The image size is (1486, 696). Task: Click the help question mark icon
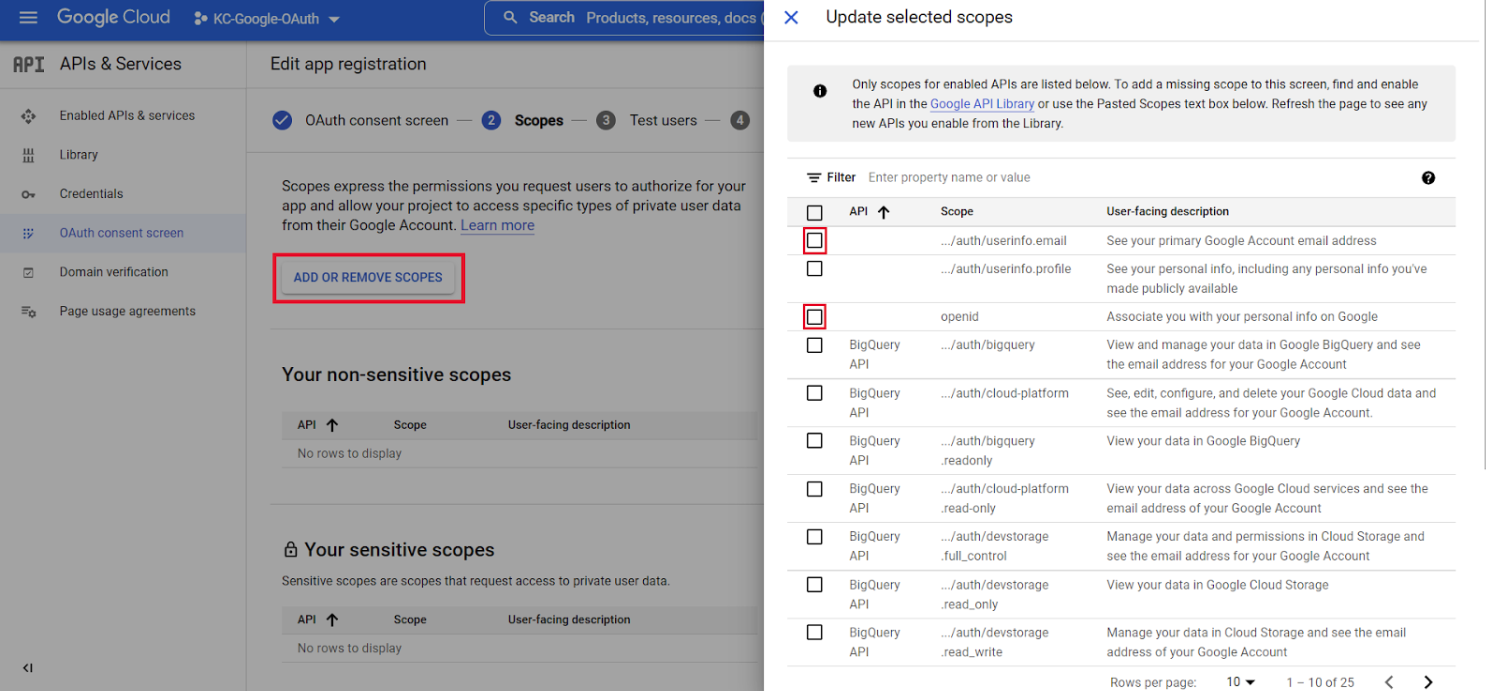coord(1427,178)
